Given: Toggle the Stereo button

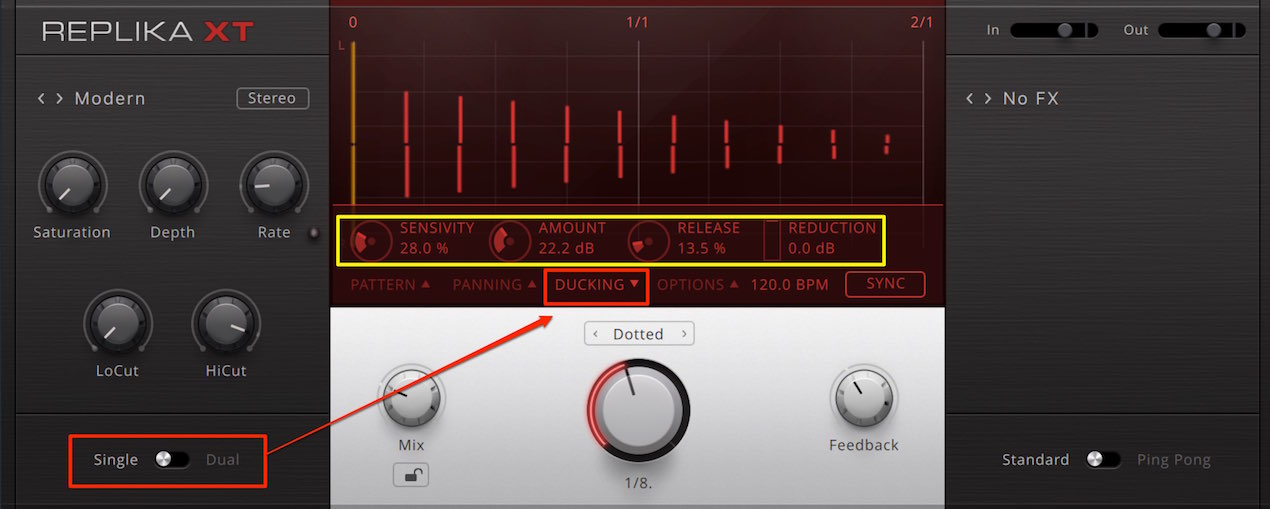Looking at the screenshot, I should pos(273,98).
